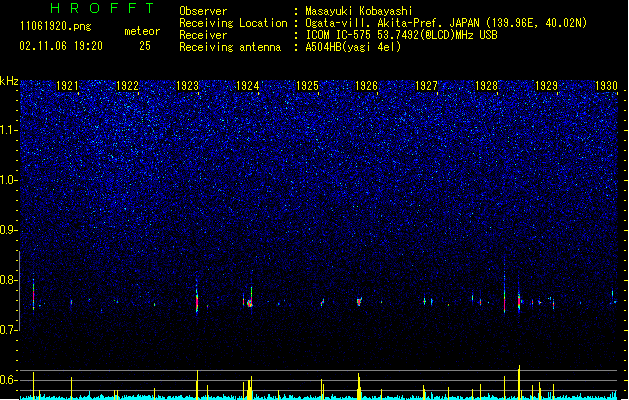Select the filename 11061920.png
629x400 pixels.
pos(56,26)
